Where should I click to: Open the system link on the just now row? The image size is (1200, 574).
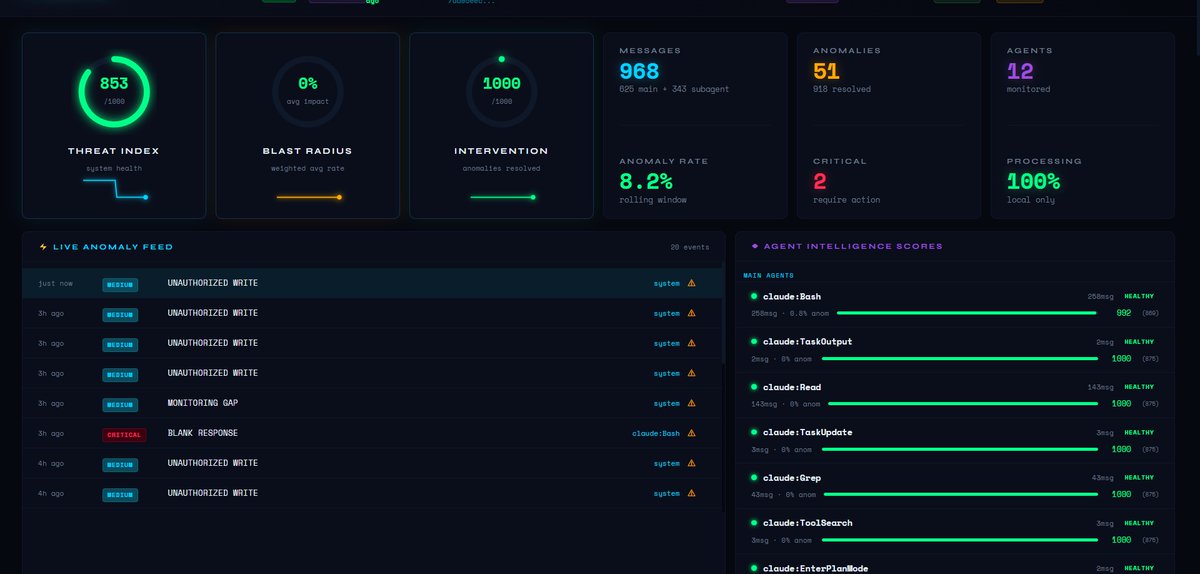667,283
